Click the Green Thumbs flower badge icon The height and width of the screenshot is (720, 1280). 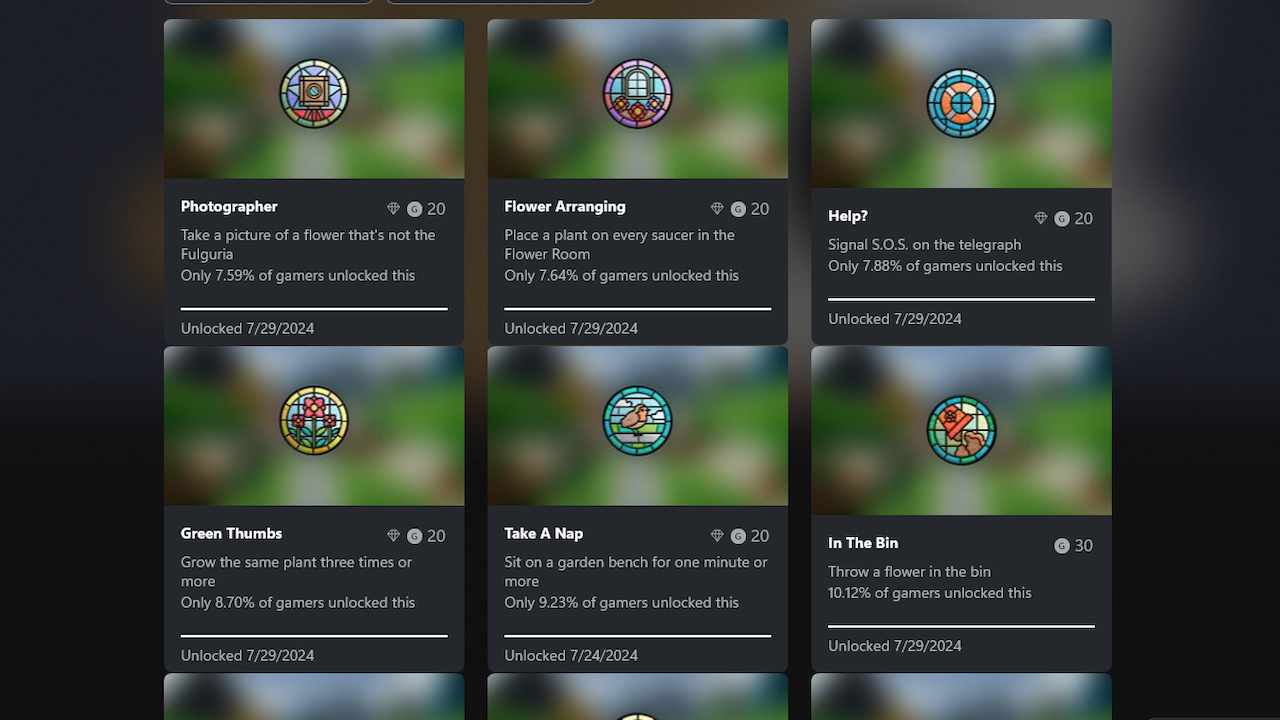pyautogui.click(x=314, y=421)
